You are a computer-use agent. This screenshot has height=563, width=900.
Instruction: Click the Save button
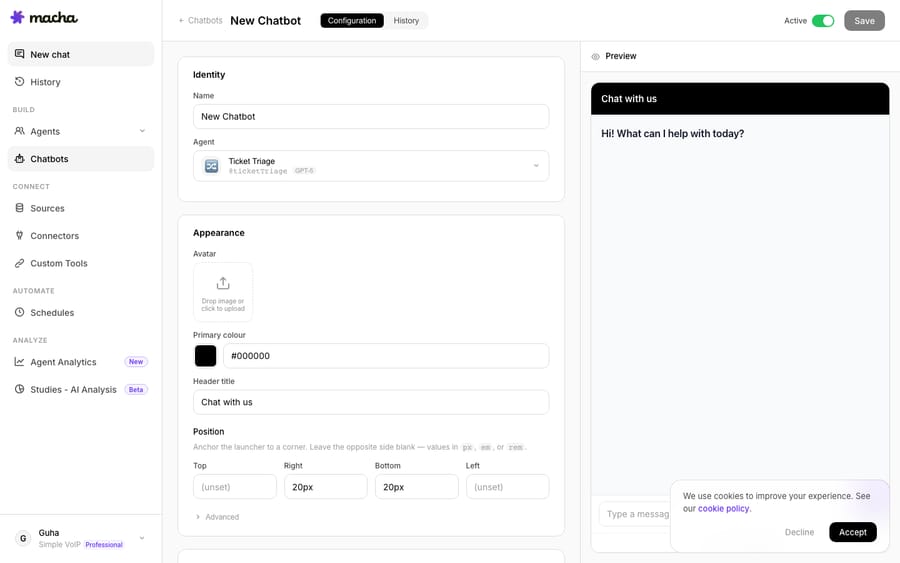click(864, 21)
